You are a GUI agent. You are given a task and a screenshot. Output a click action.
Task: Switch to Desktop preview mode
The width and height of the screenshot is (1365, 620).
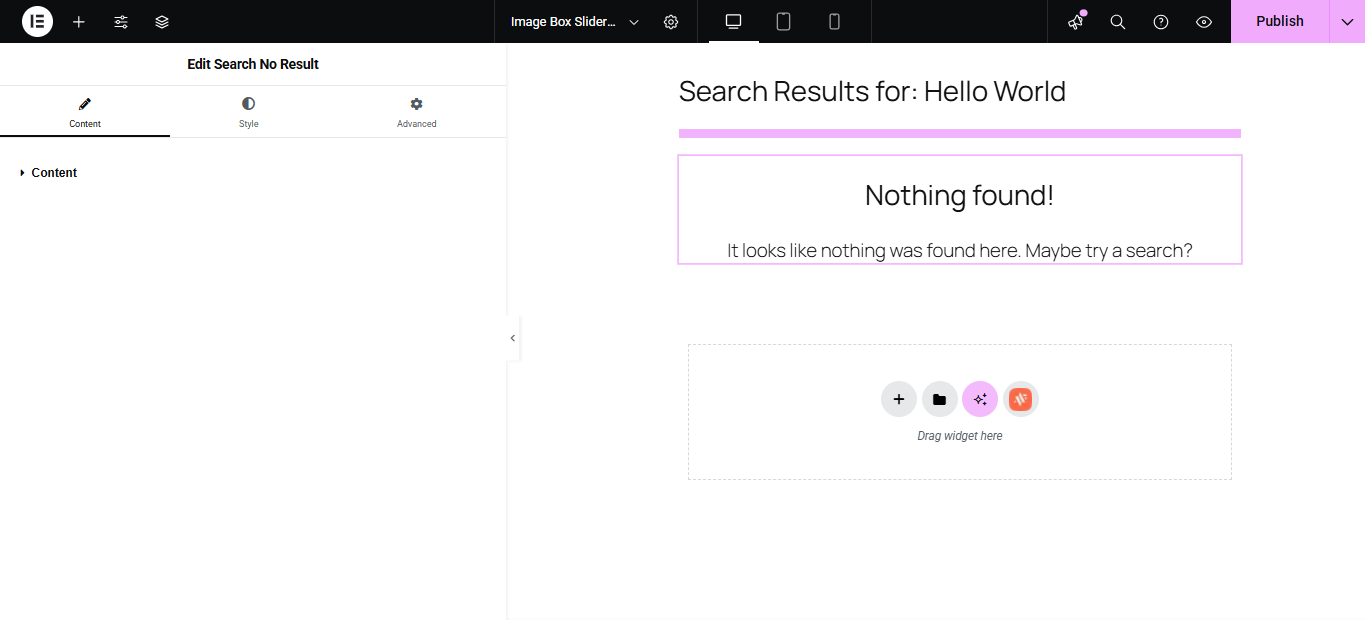click(733, 21)
